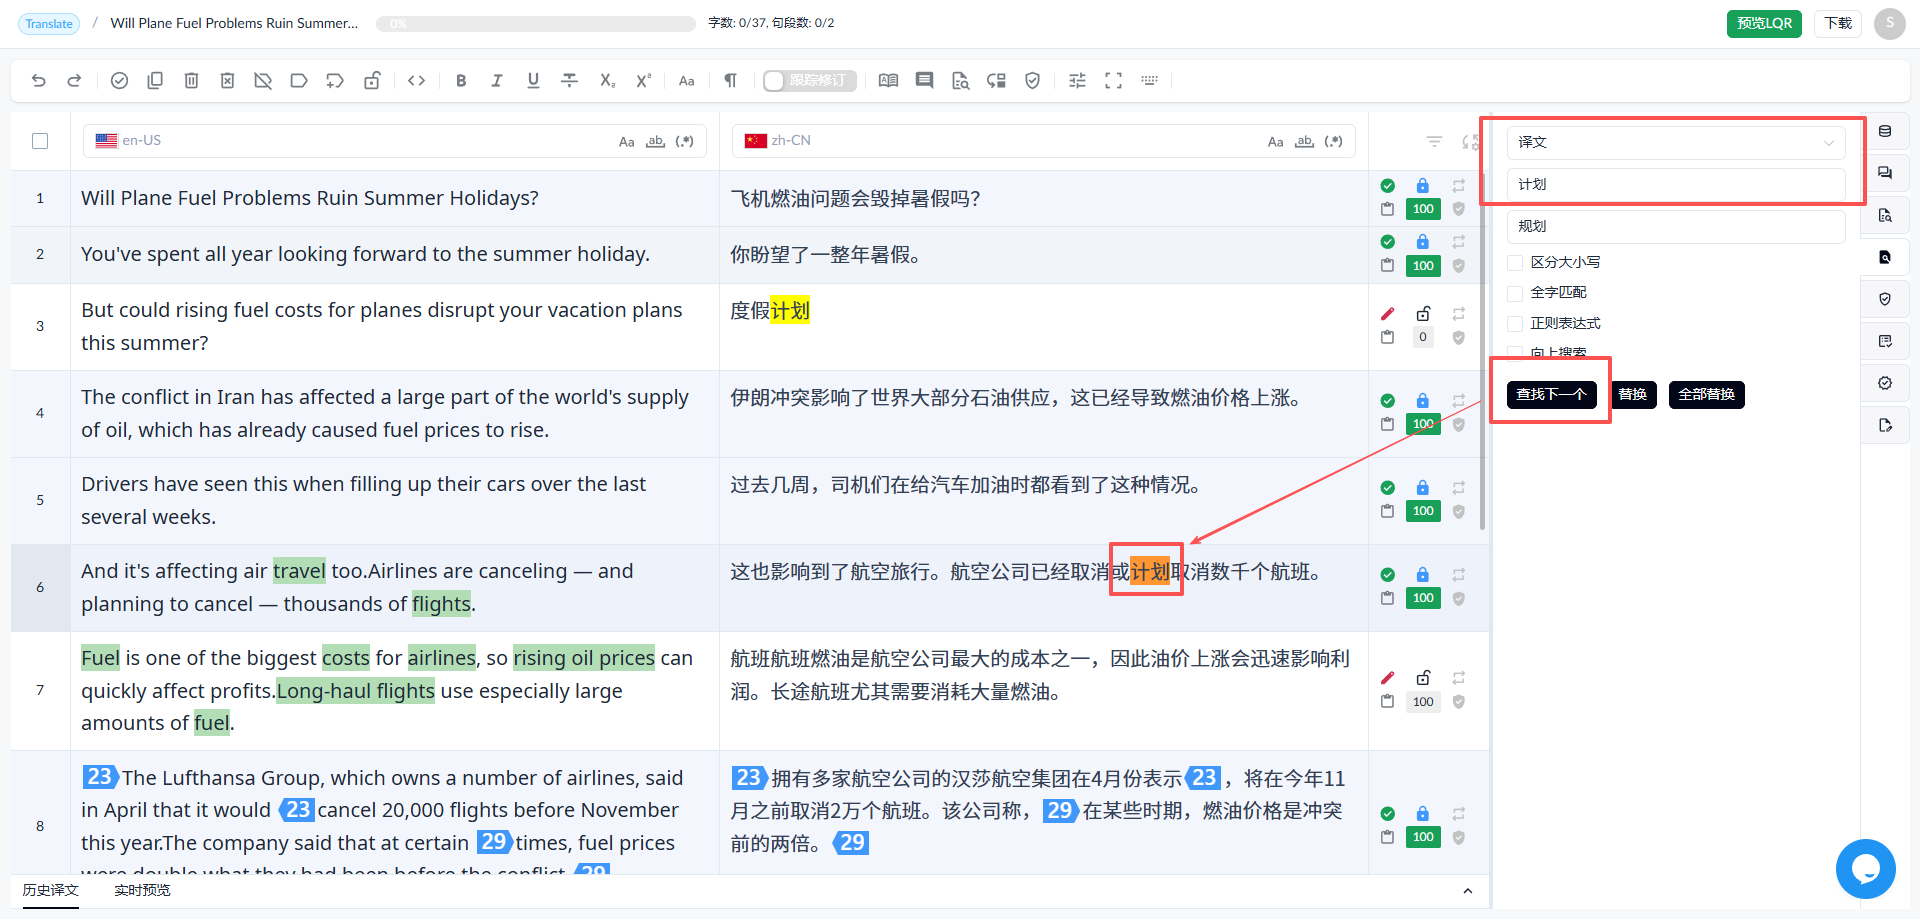Open the toolbar change-case Aa menu
The image size is (1920, 919).
point(687,81)
